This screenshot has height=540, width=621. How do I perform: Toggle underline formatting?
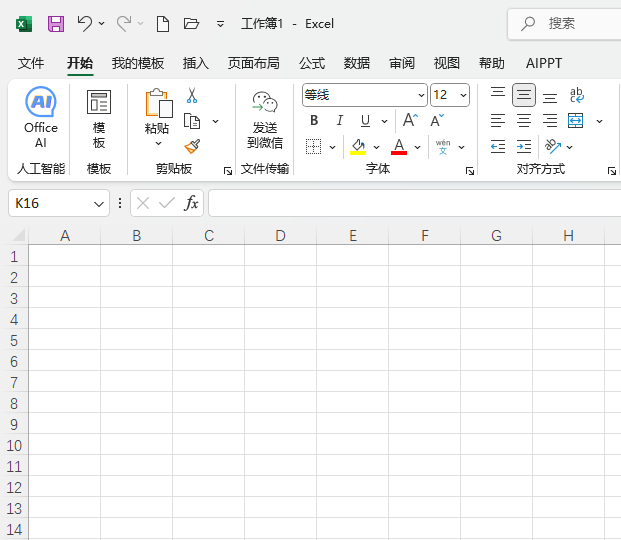[x=366, y=120]
